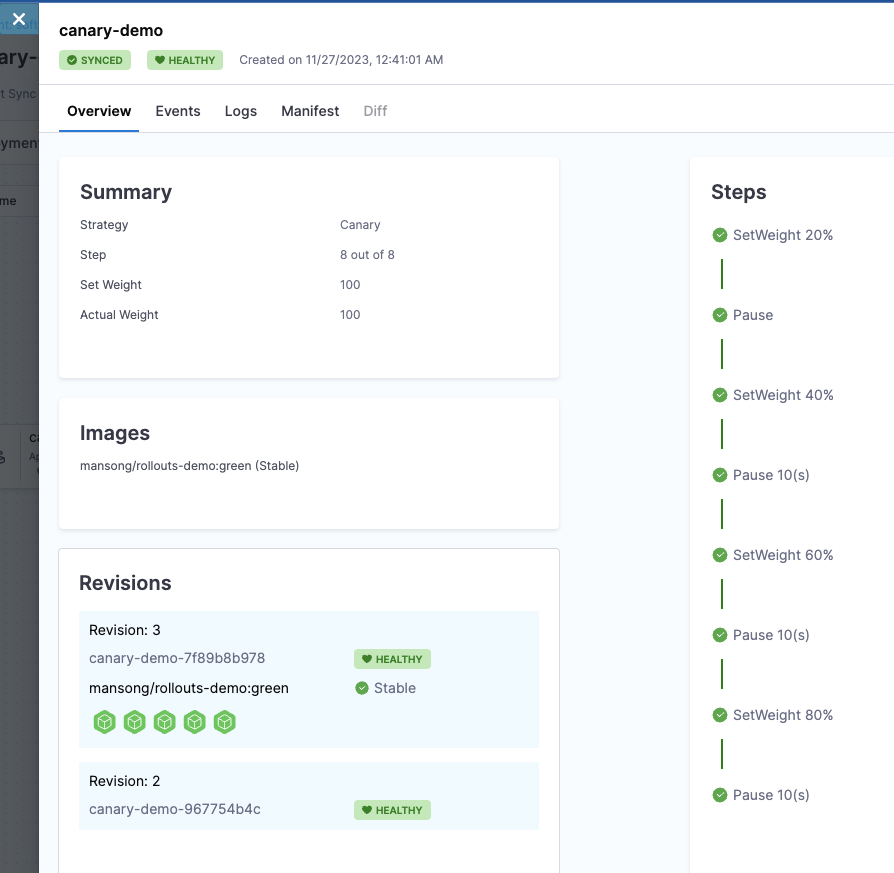Click the third pod hexagon icon
Image resolution: width=894 pixels, height=873 pixels.
(165, 722)
